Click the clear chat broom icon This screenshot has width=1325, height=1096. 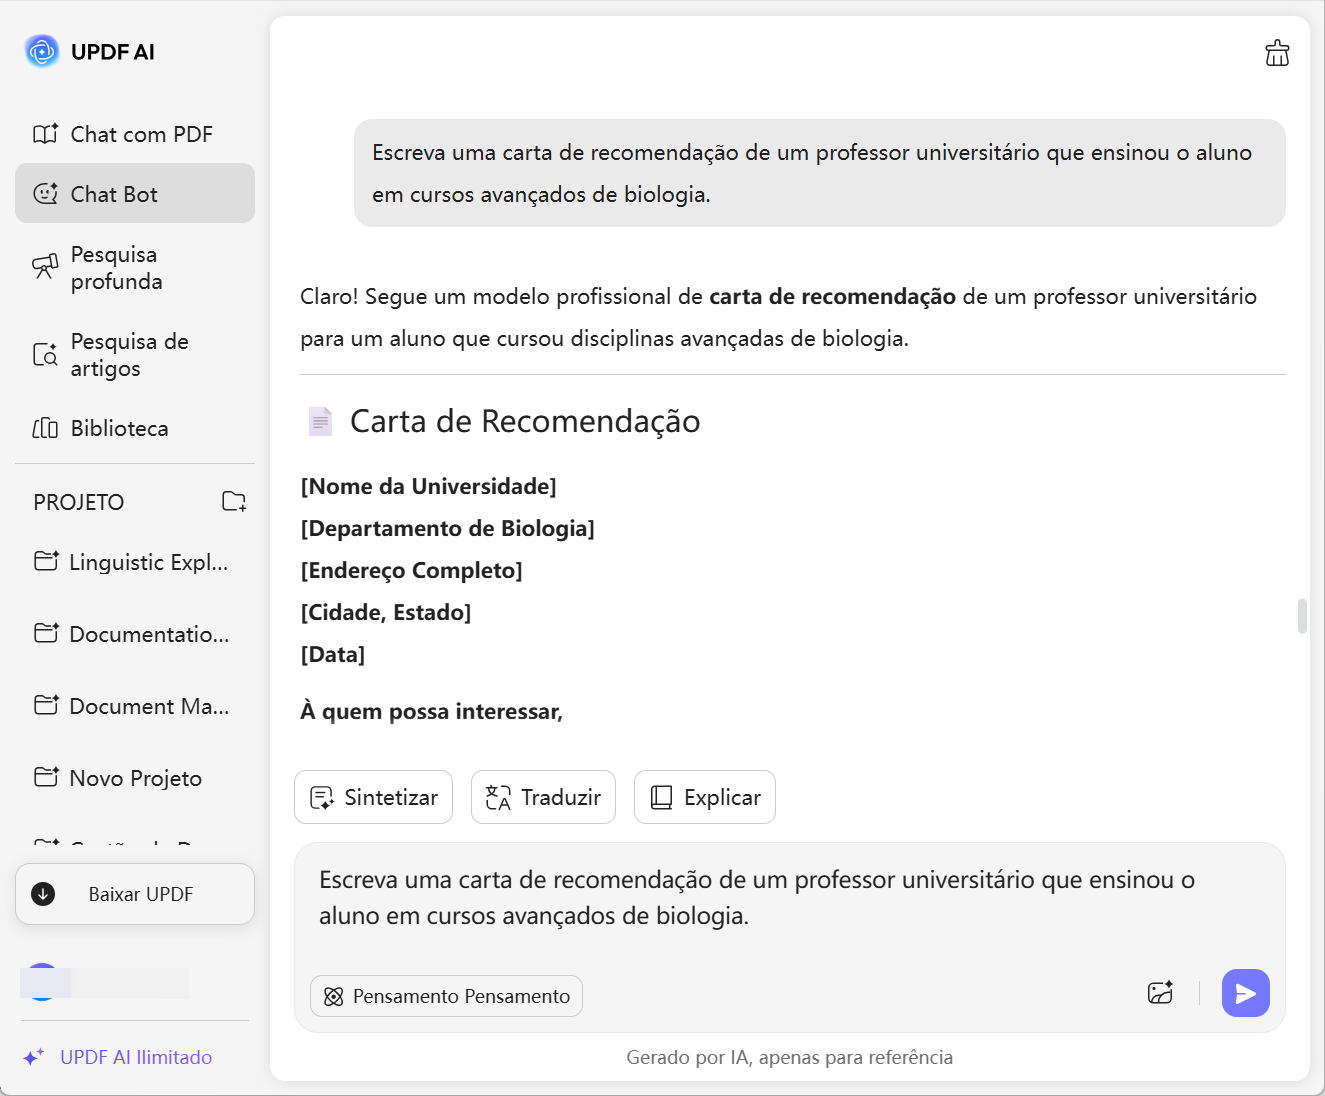pyautogui.click(x=1277, y=53)
